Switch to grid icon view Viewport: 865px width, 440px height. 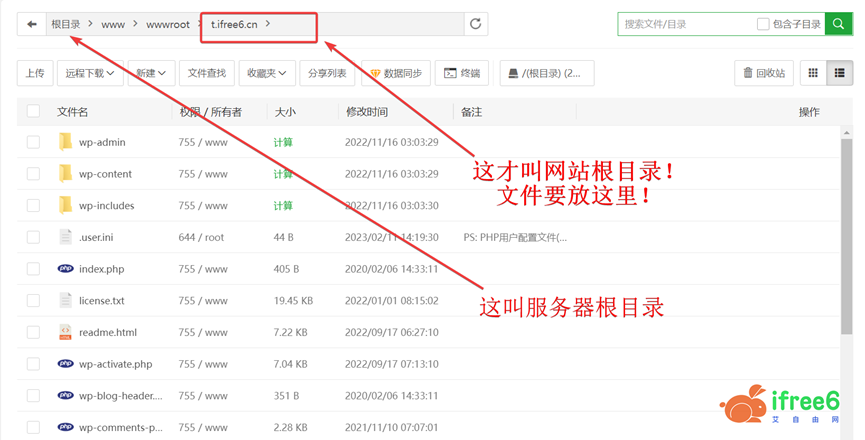[813, 73]
